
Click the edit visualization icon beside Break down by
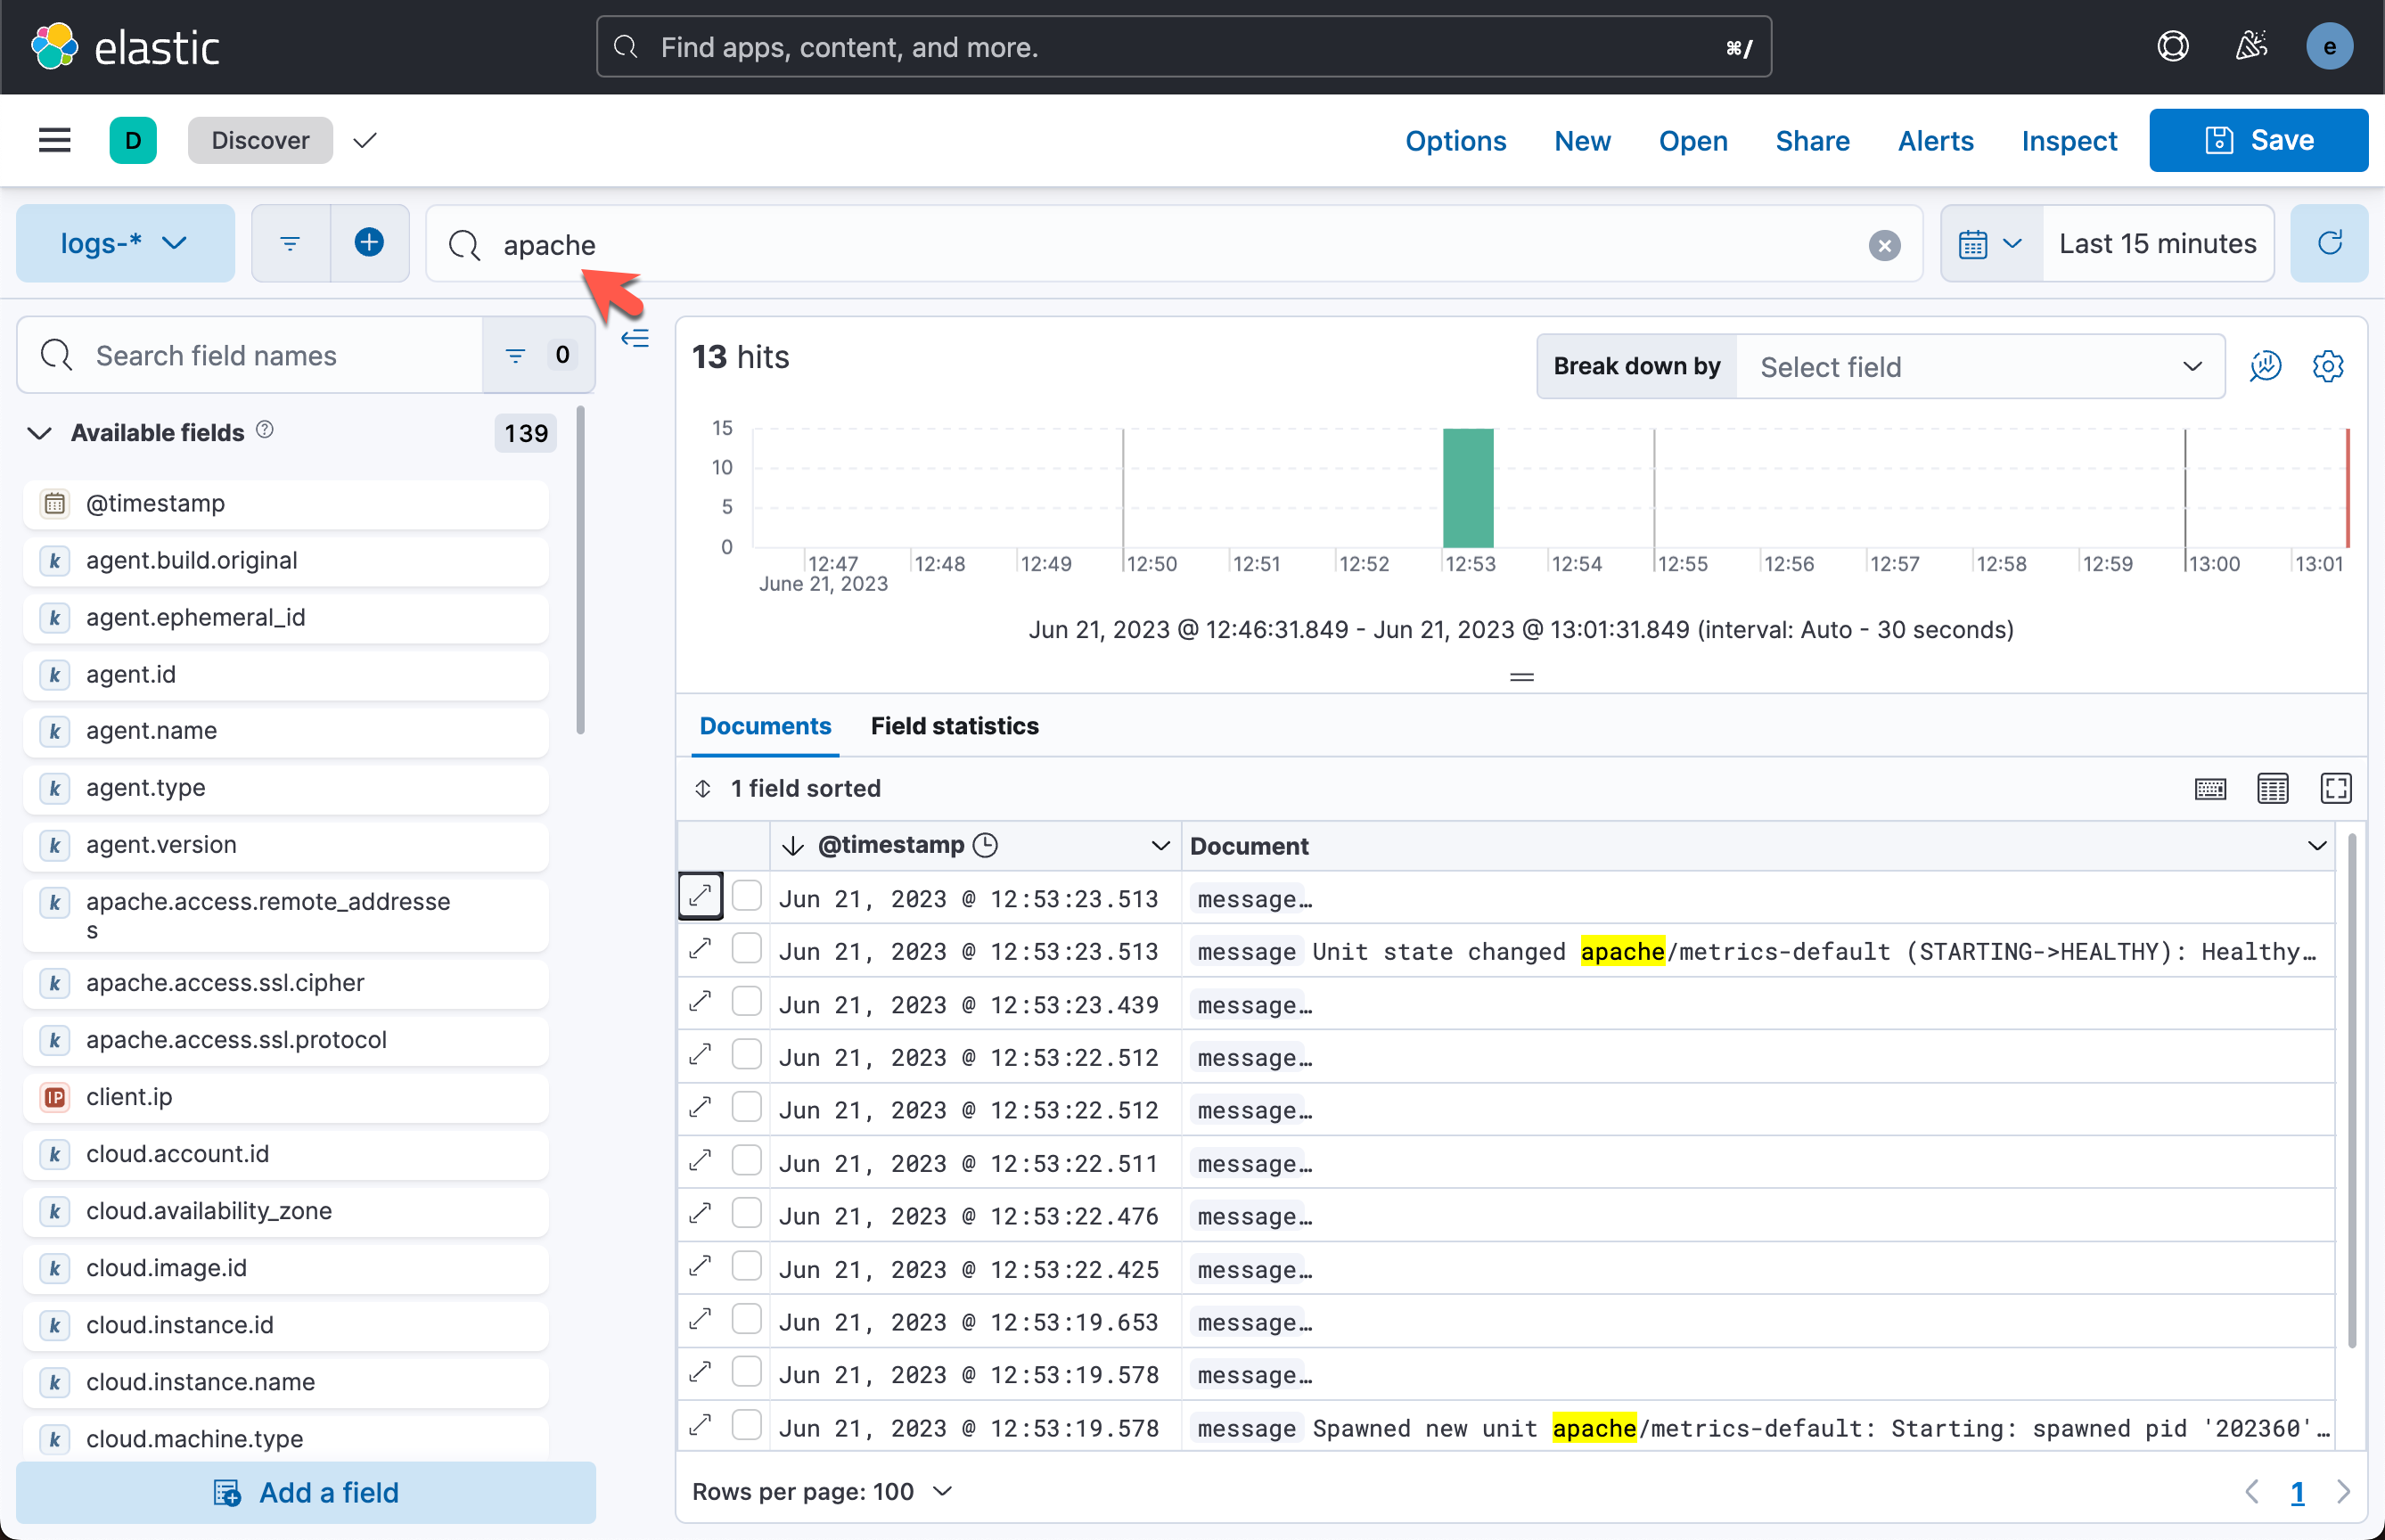[x=2265, y=366]
